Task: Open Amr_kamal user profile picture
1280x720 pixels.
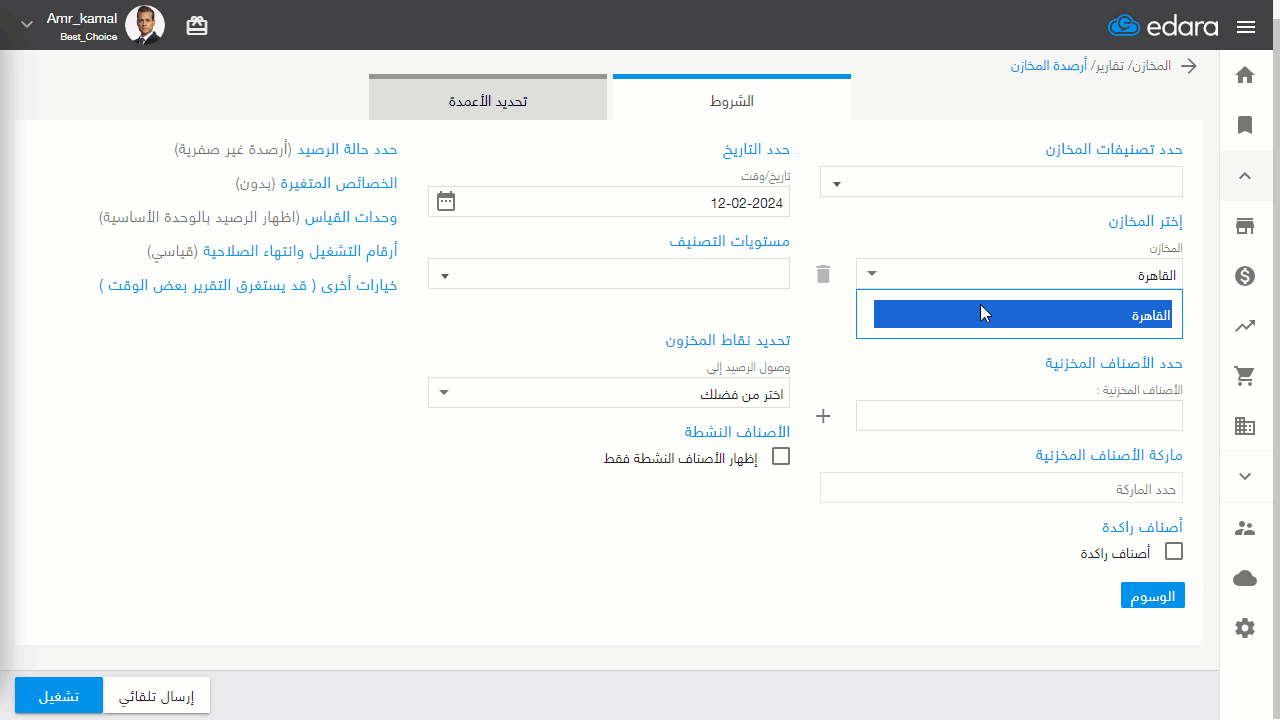Action: (145, 26)
